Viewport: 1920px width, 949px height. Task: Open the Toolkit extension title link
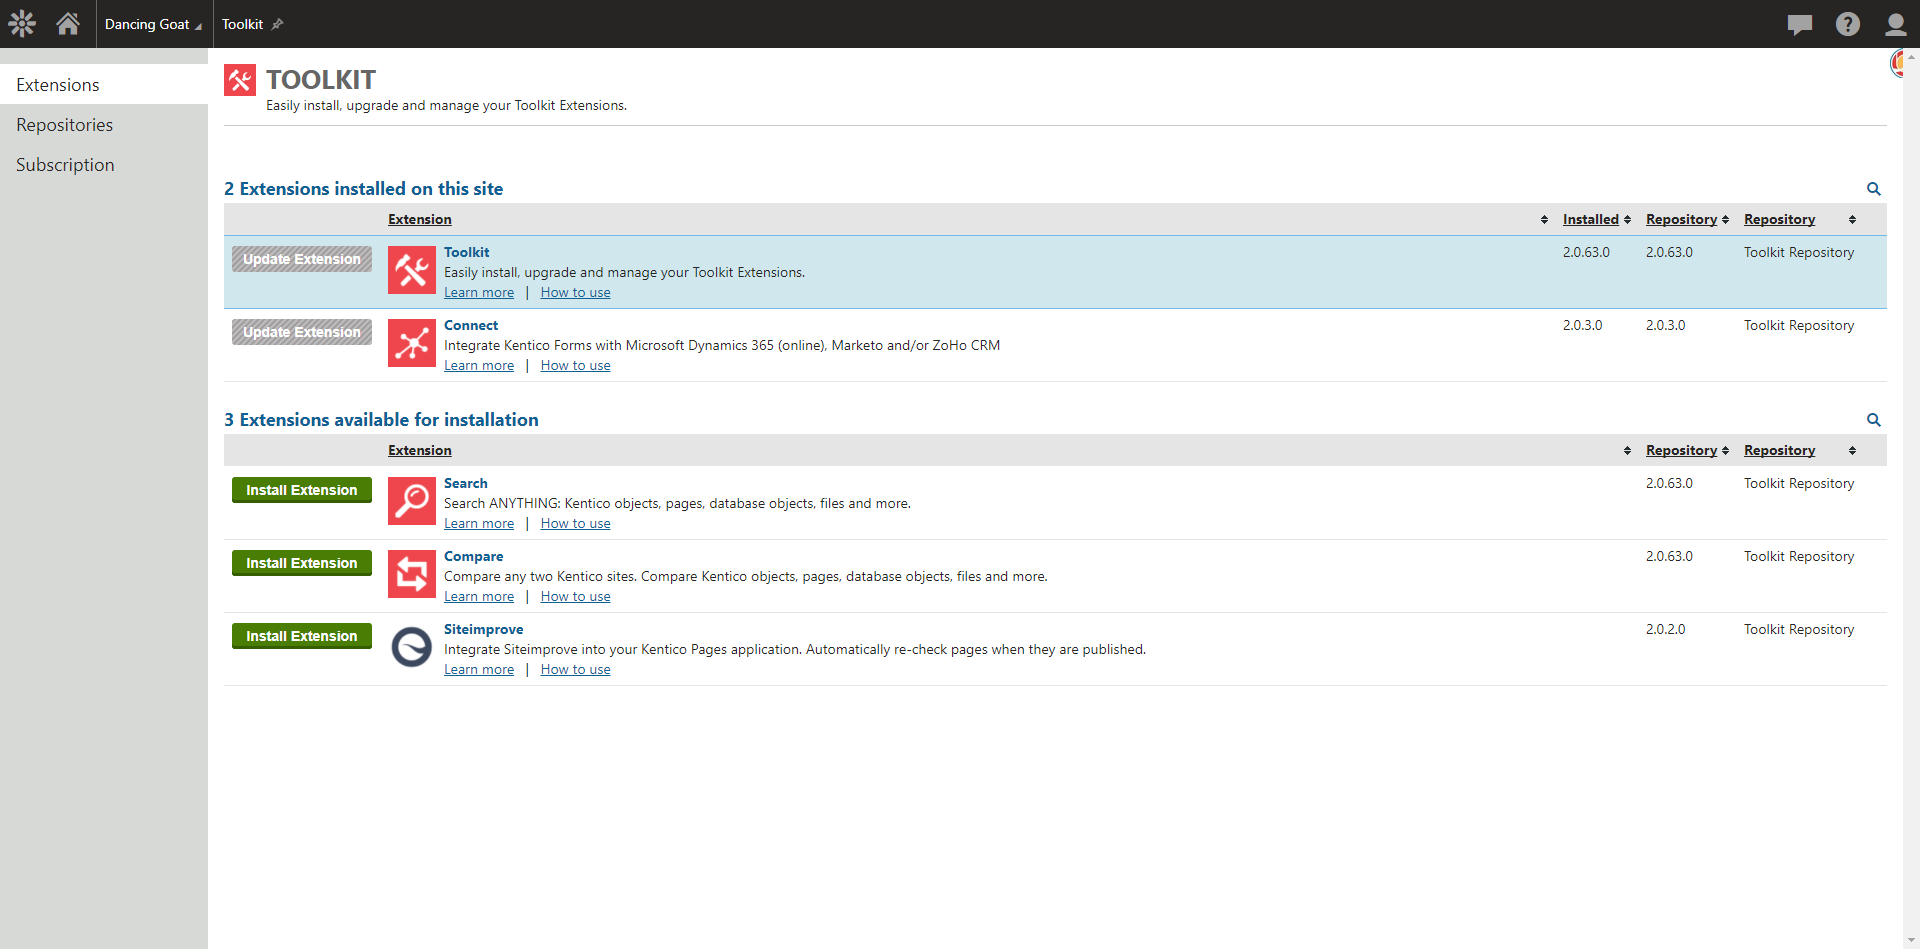466,252
